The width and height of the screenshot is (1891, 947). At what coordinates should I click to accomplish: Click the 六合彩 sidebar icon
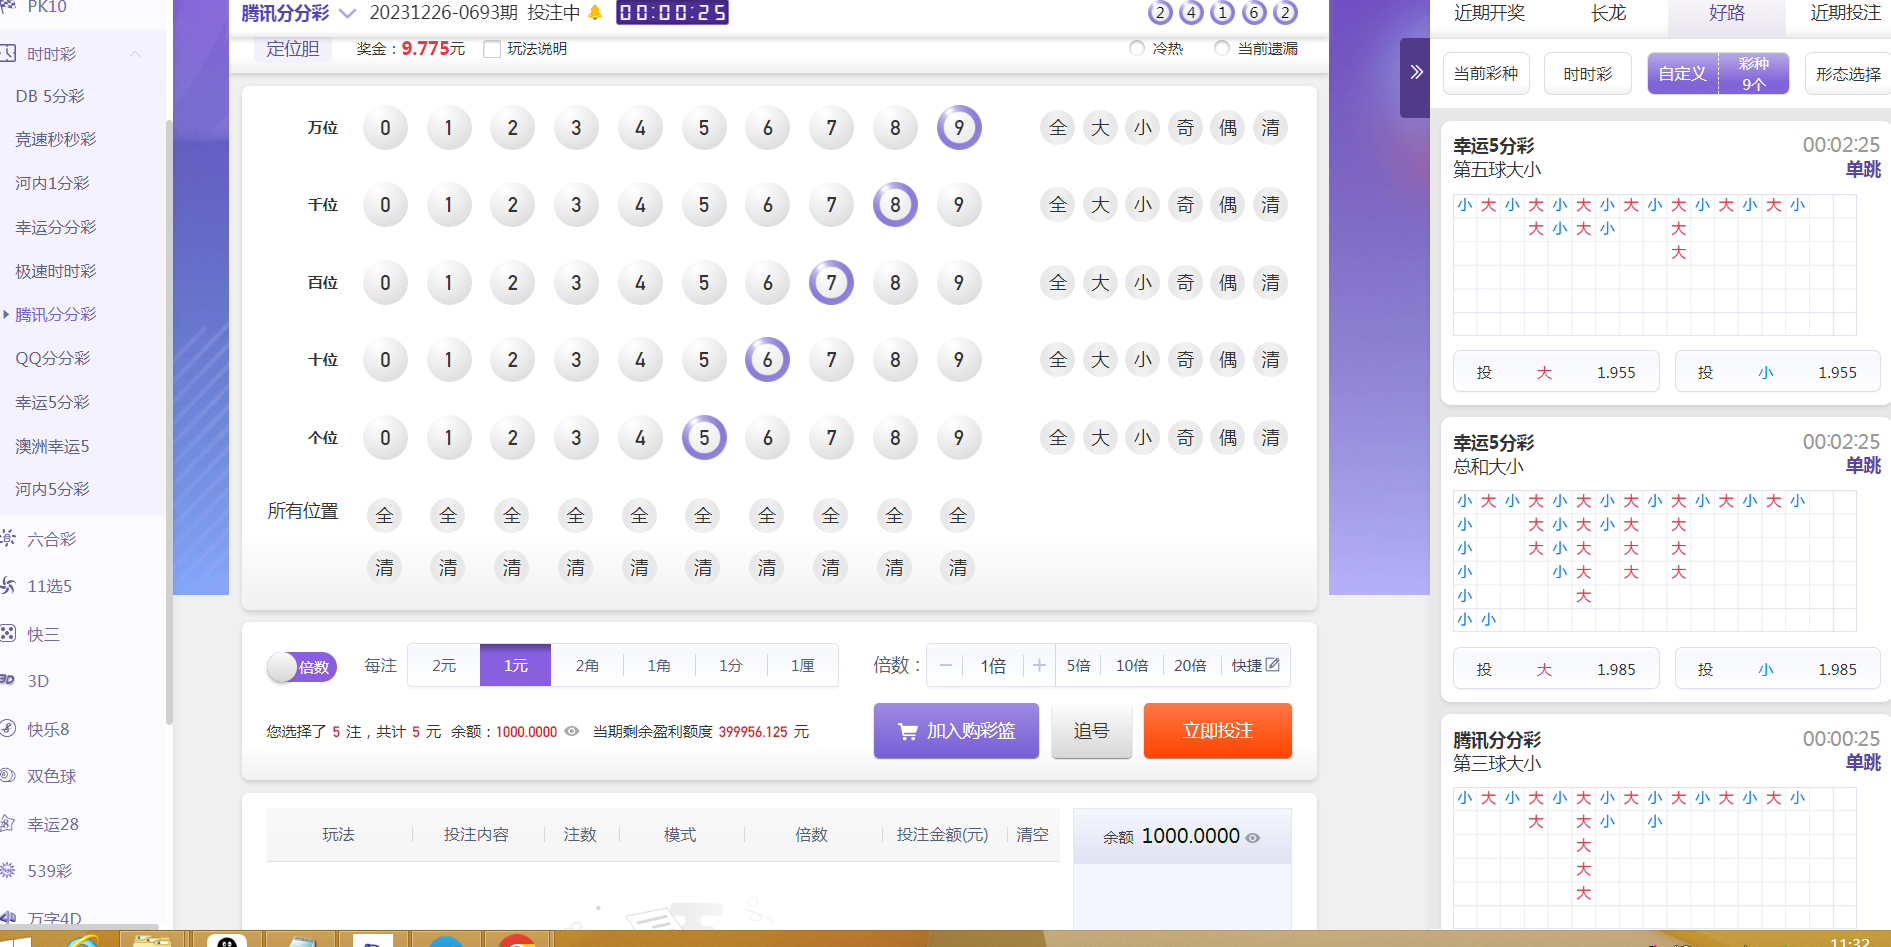coord(8,539)
